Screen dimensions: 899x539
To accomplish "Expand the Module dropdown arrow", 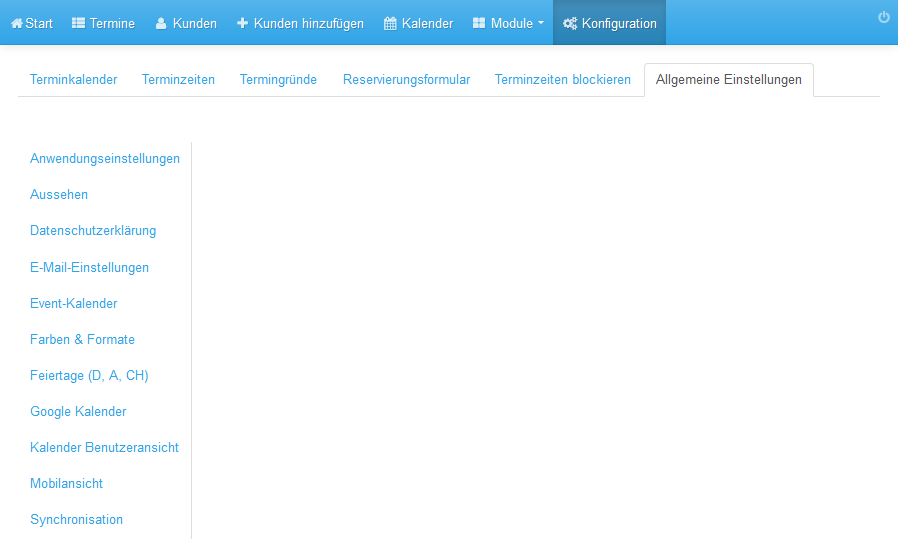I will point(541,24).
